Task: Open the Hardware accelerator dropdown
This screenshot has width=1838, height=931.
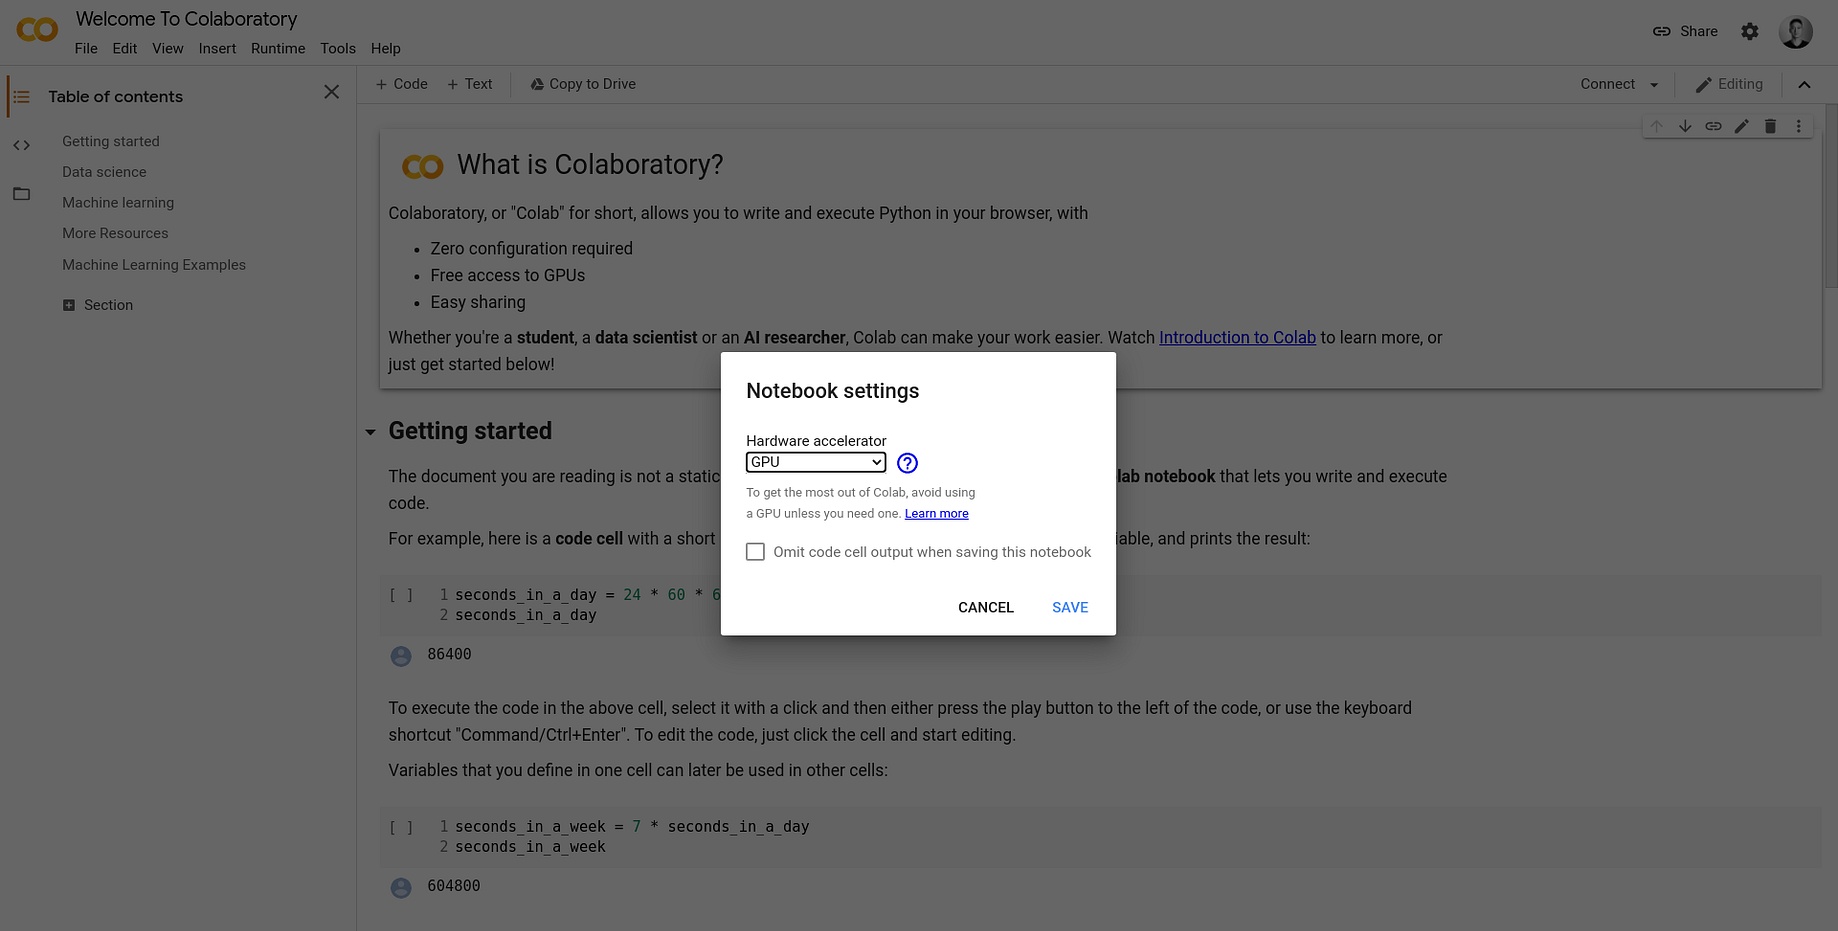Action: 816,462
